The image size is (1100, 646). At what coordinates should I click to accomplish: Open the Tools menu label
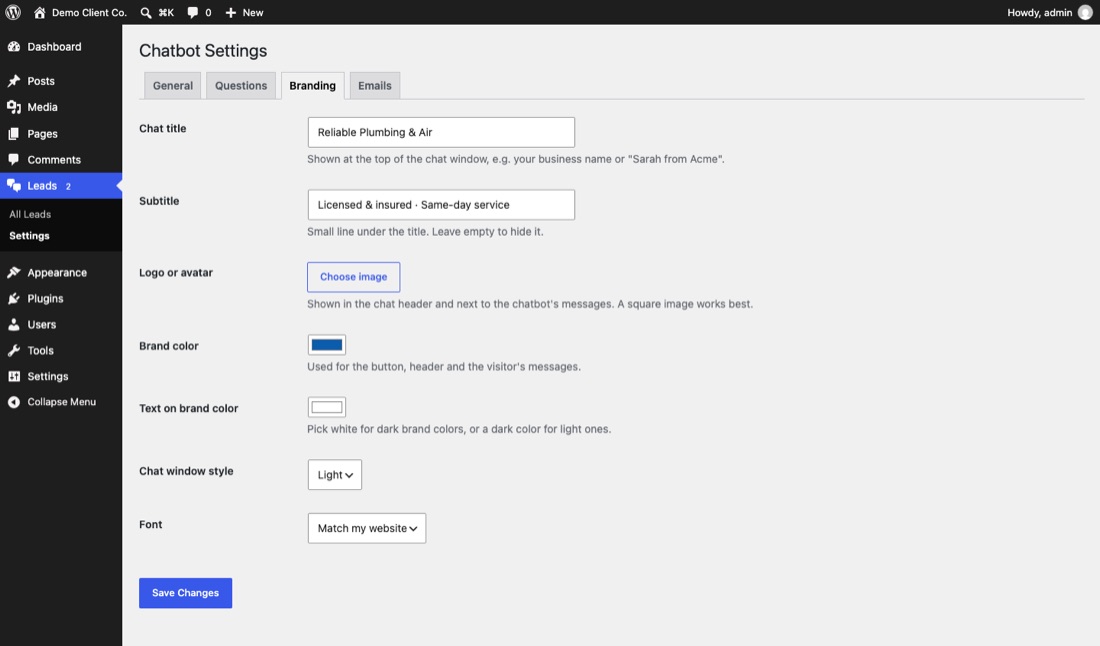click(x=40, y=350)
